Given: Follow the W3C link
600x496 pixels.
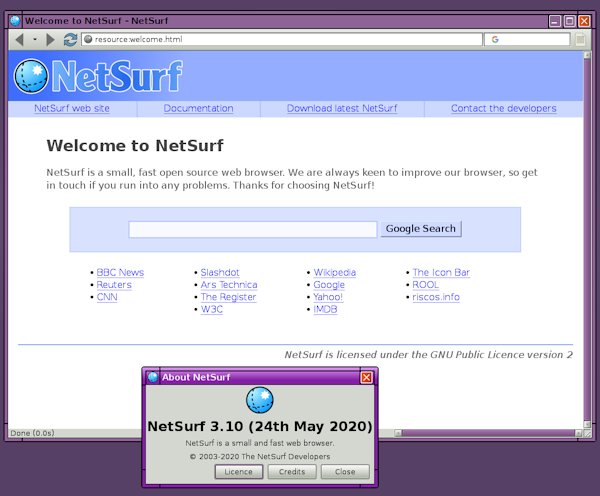Looking at the screenshot, I should coord(212,309).
